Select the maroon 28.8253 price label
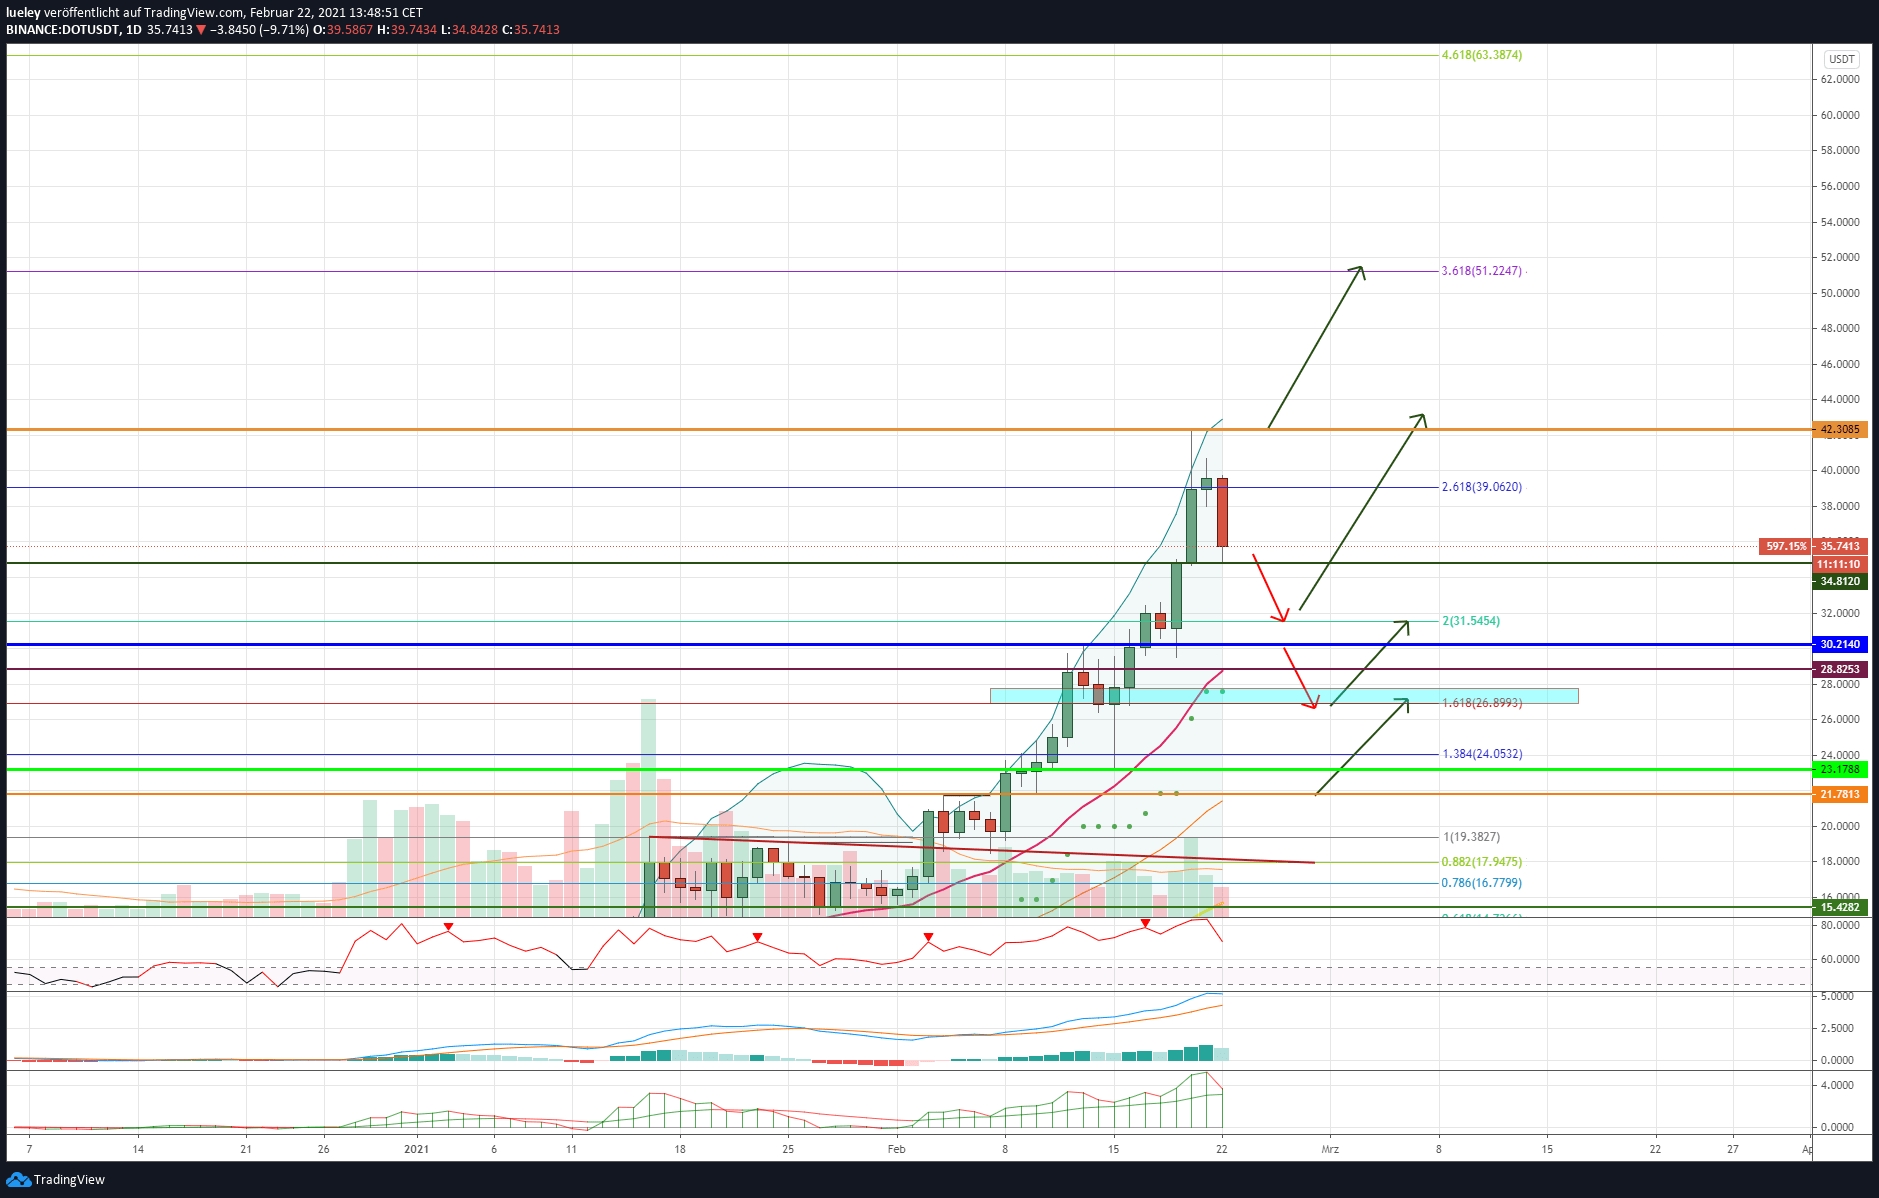1879x1198 pixels. [1839, 669]
